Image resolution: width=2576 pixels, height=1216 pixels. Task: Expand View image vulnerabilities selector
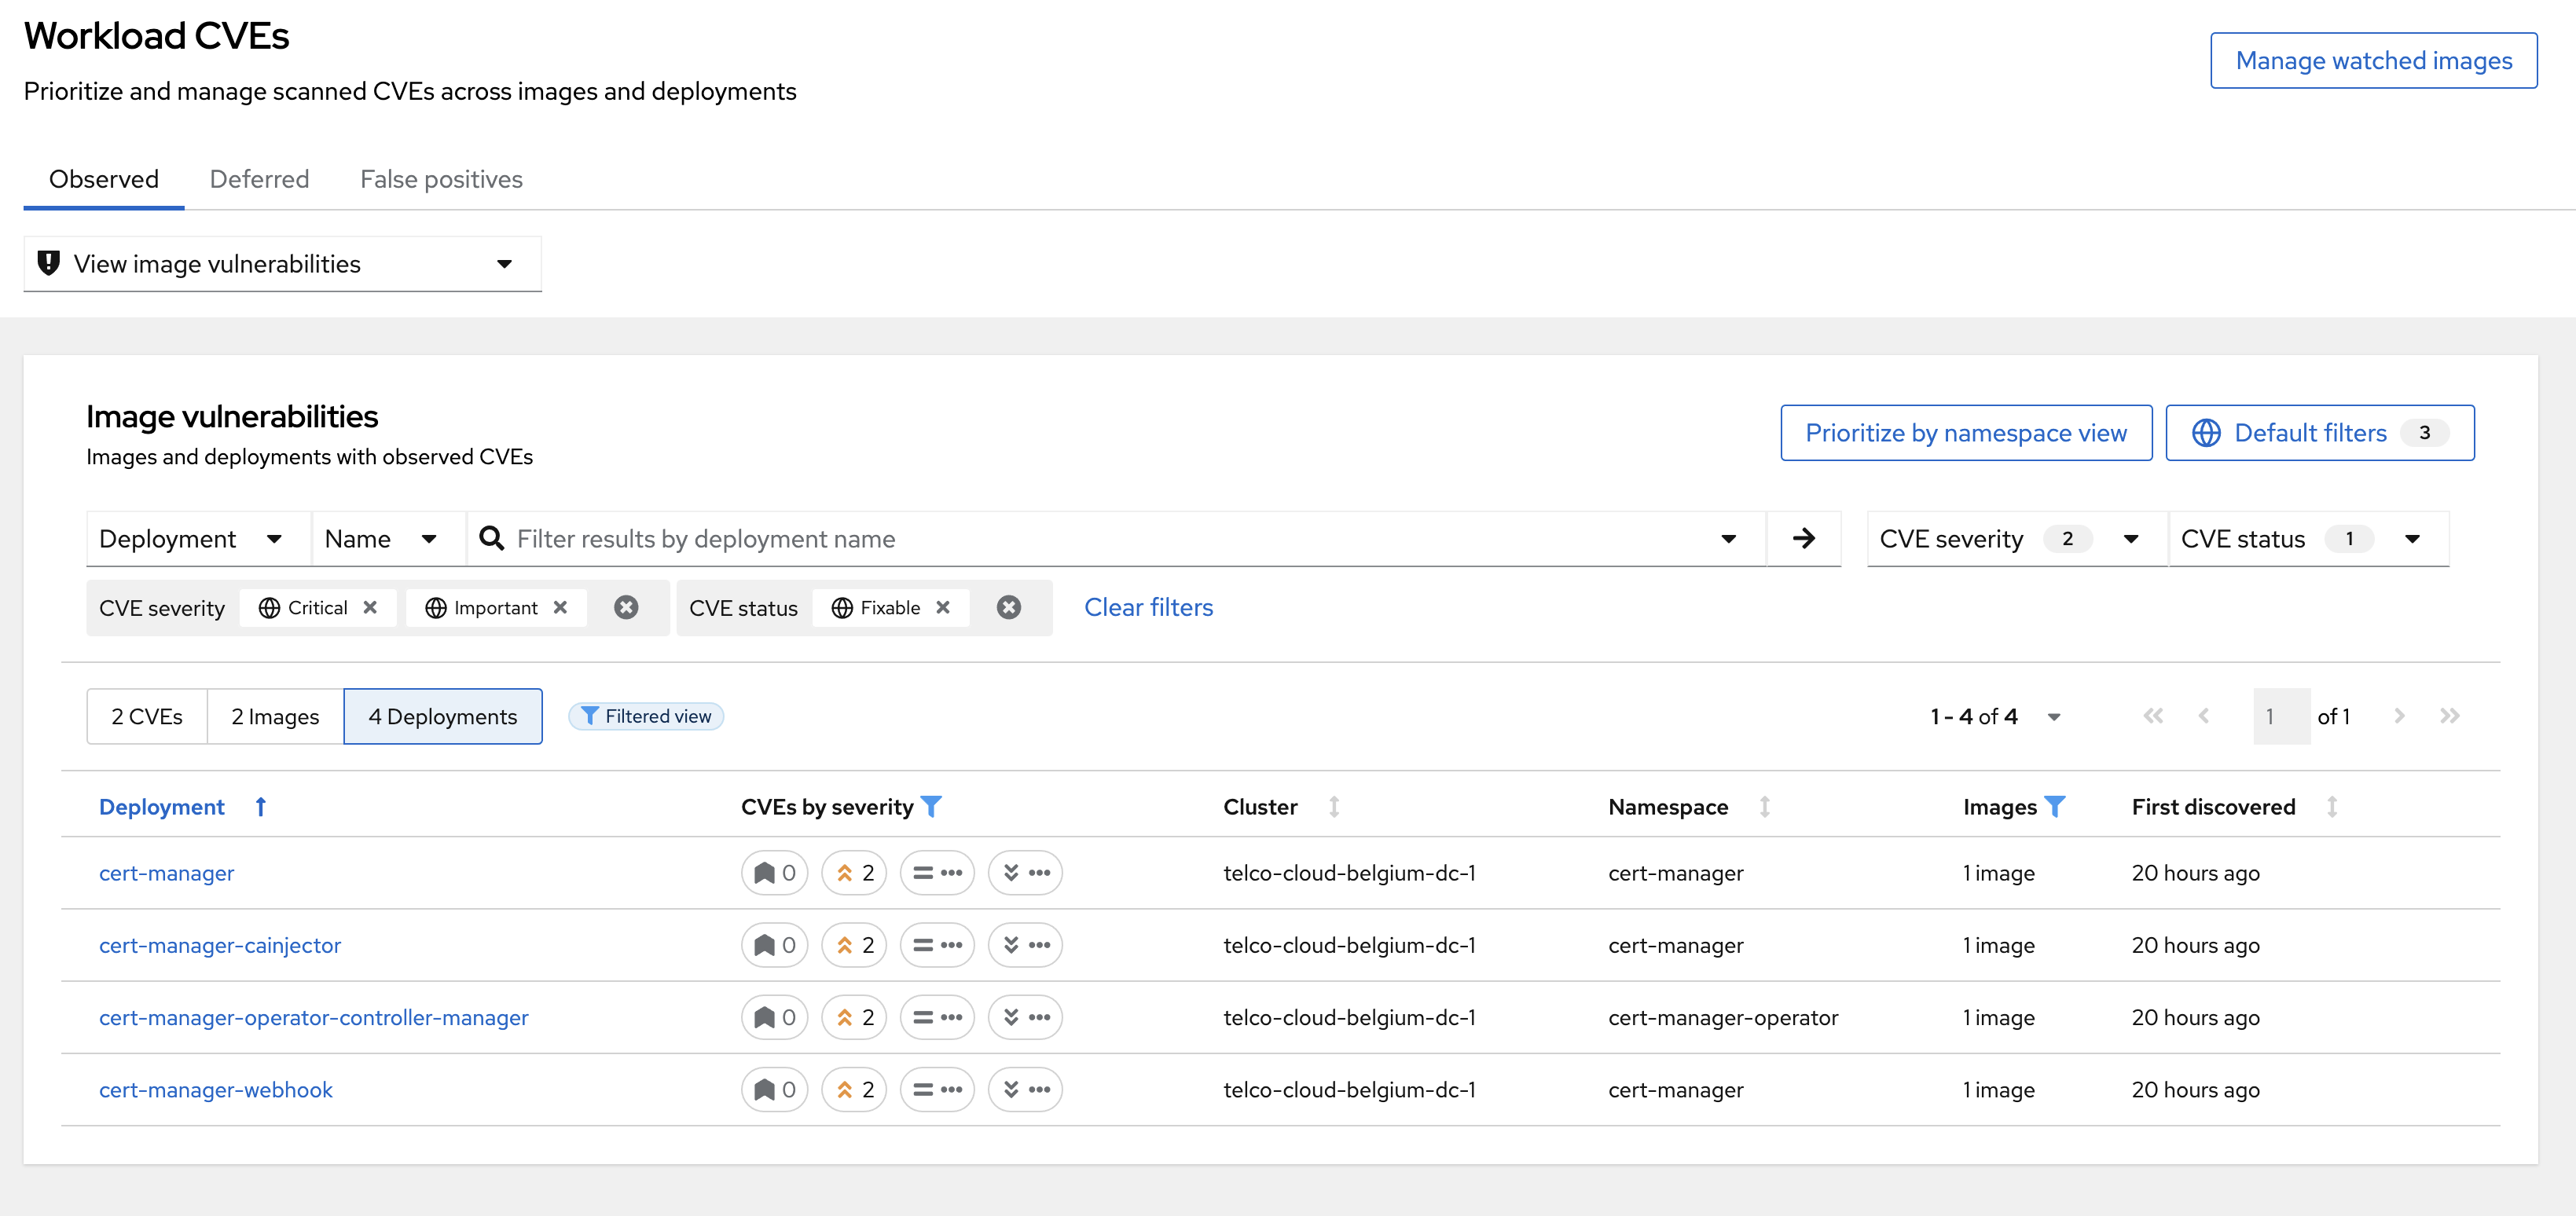point(282,264)
